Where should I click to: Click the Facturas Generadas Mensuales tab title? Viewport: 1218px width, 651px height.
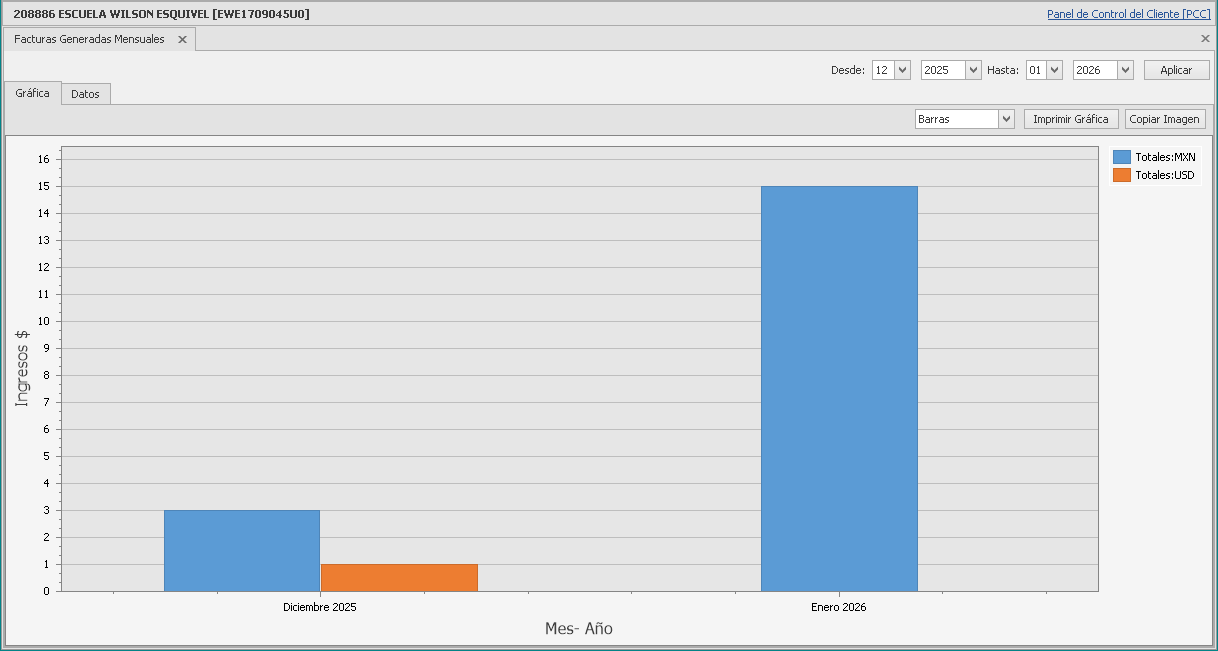(89, 40)
